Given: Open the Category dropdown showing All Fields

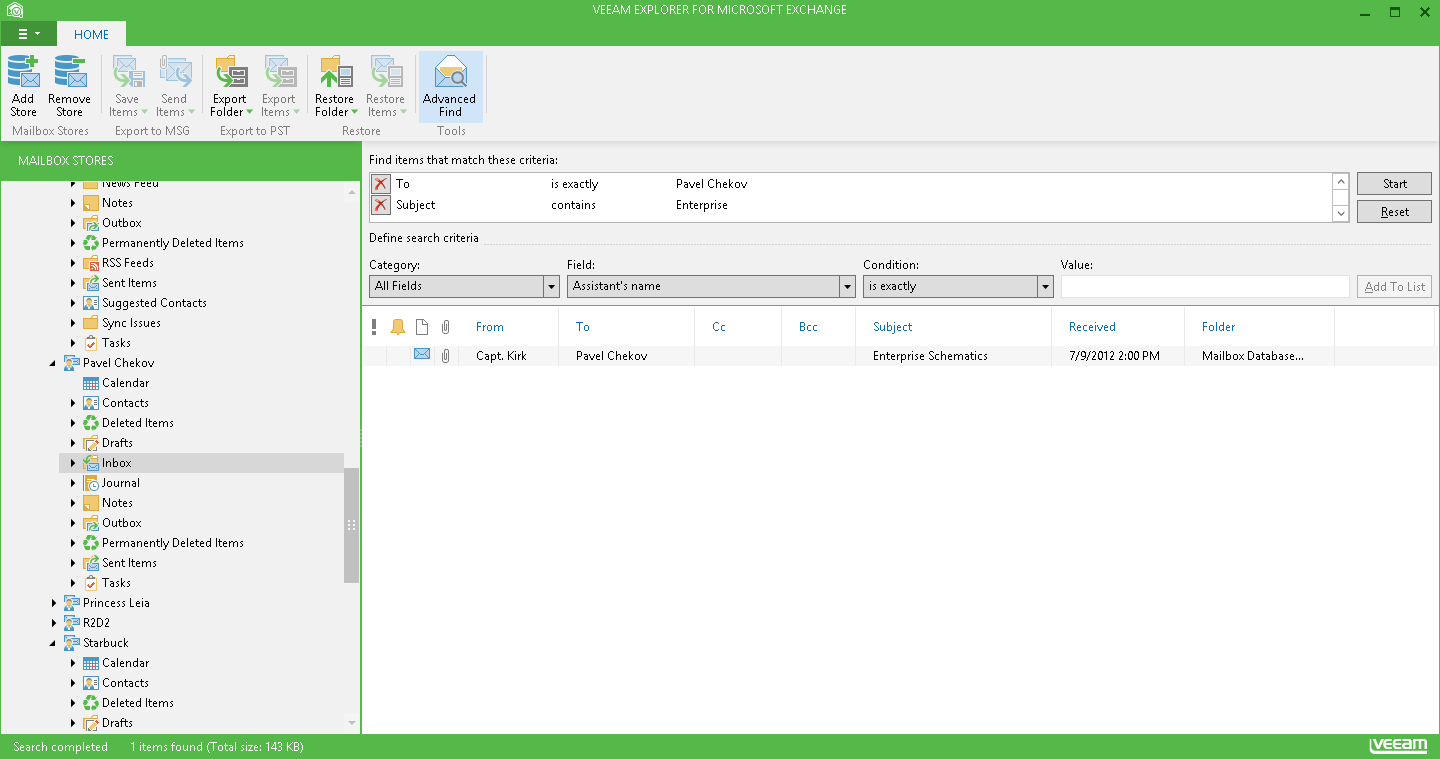Looking at the screenshot, I should pos(464,286).
